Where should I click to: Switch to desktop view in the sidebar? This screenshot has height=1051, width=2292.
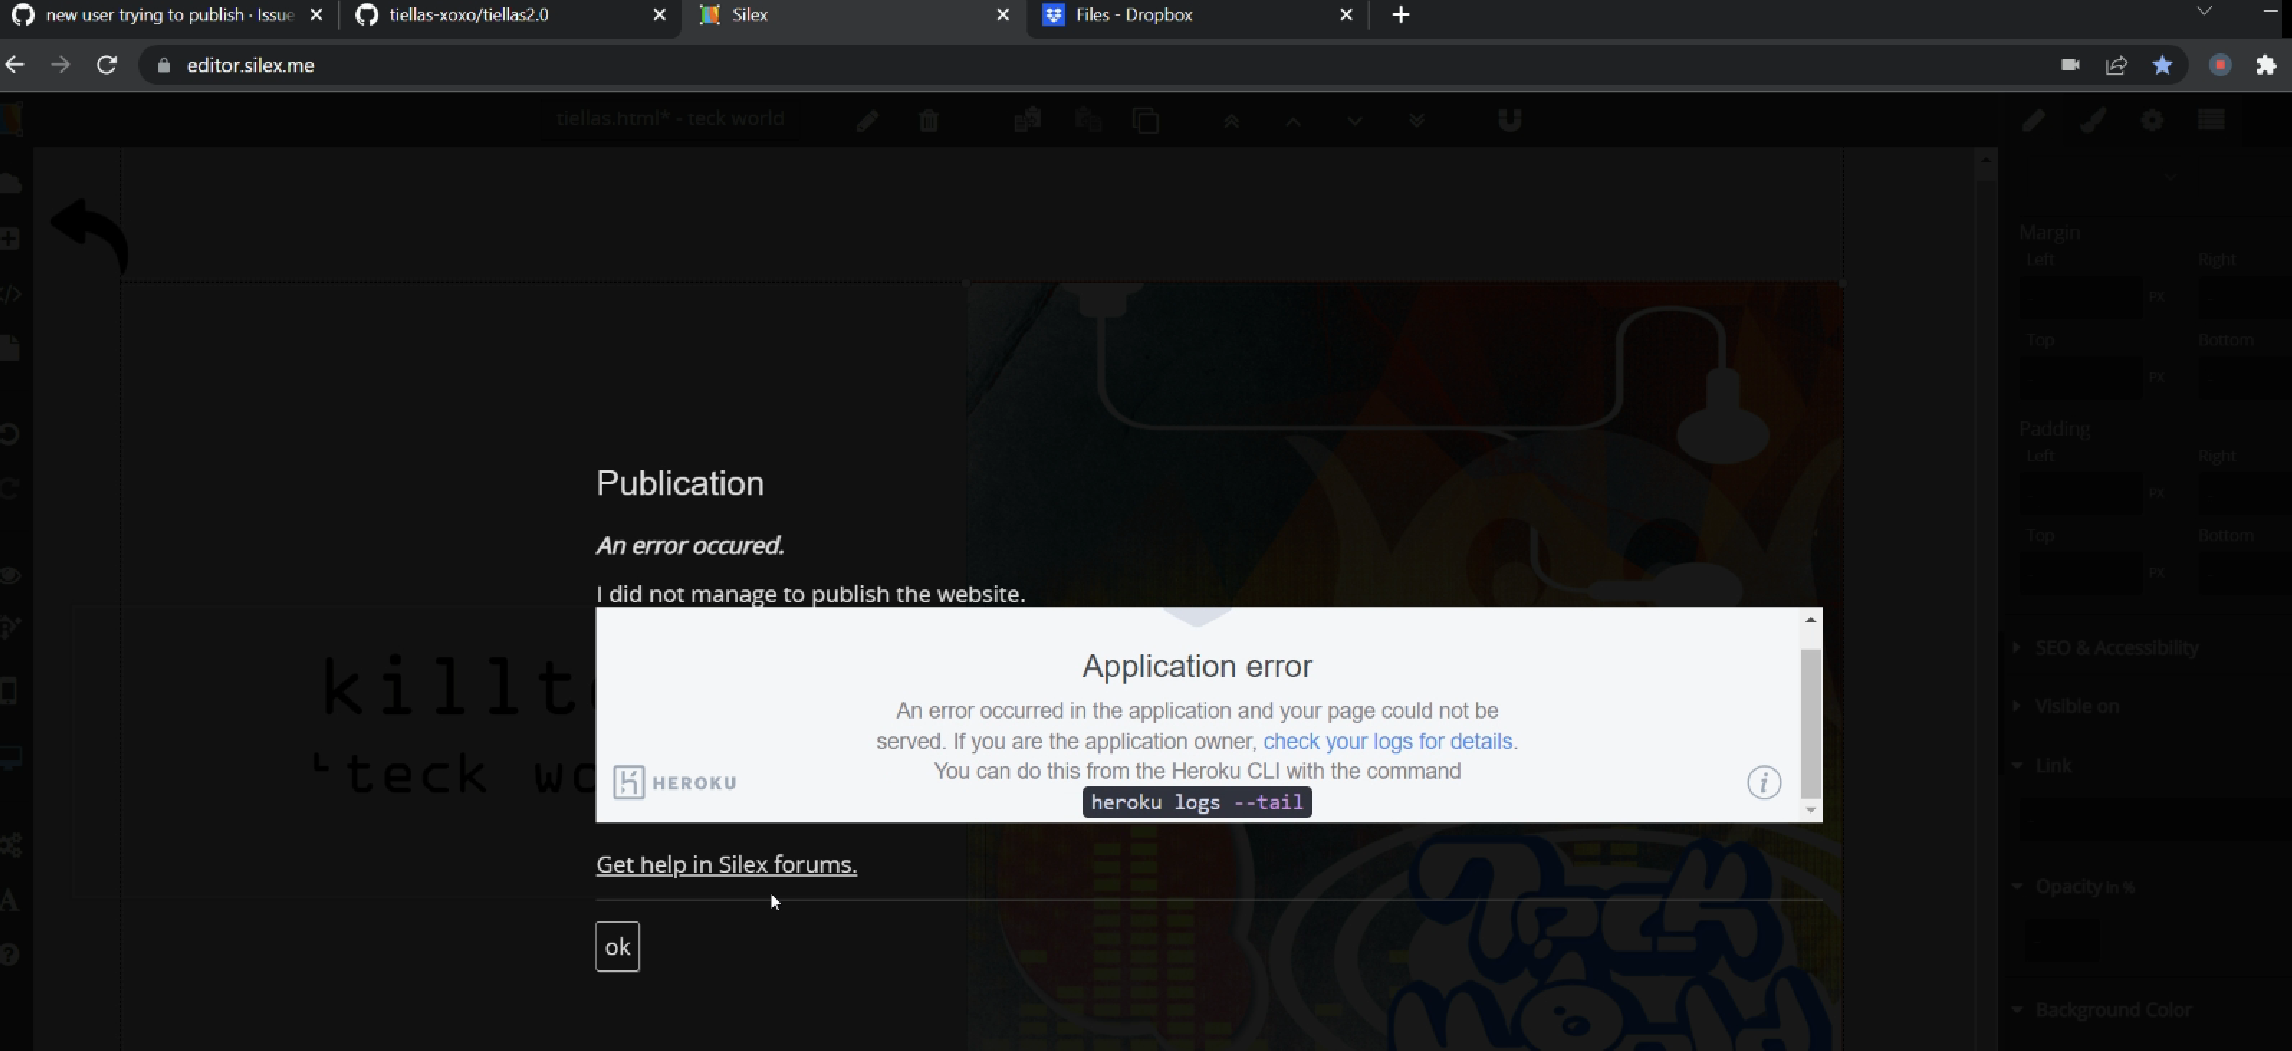coord(11,755)
